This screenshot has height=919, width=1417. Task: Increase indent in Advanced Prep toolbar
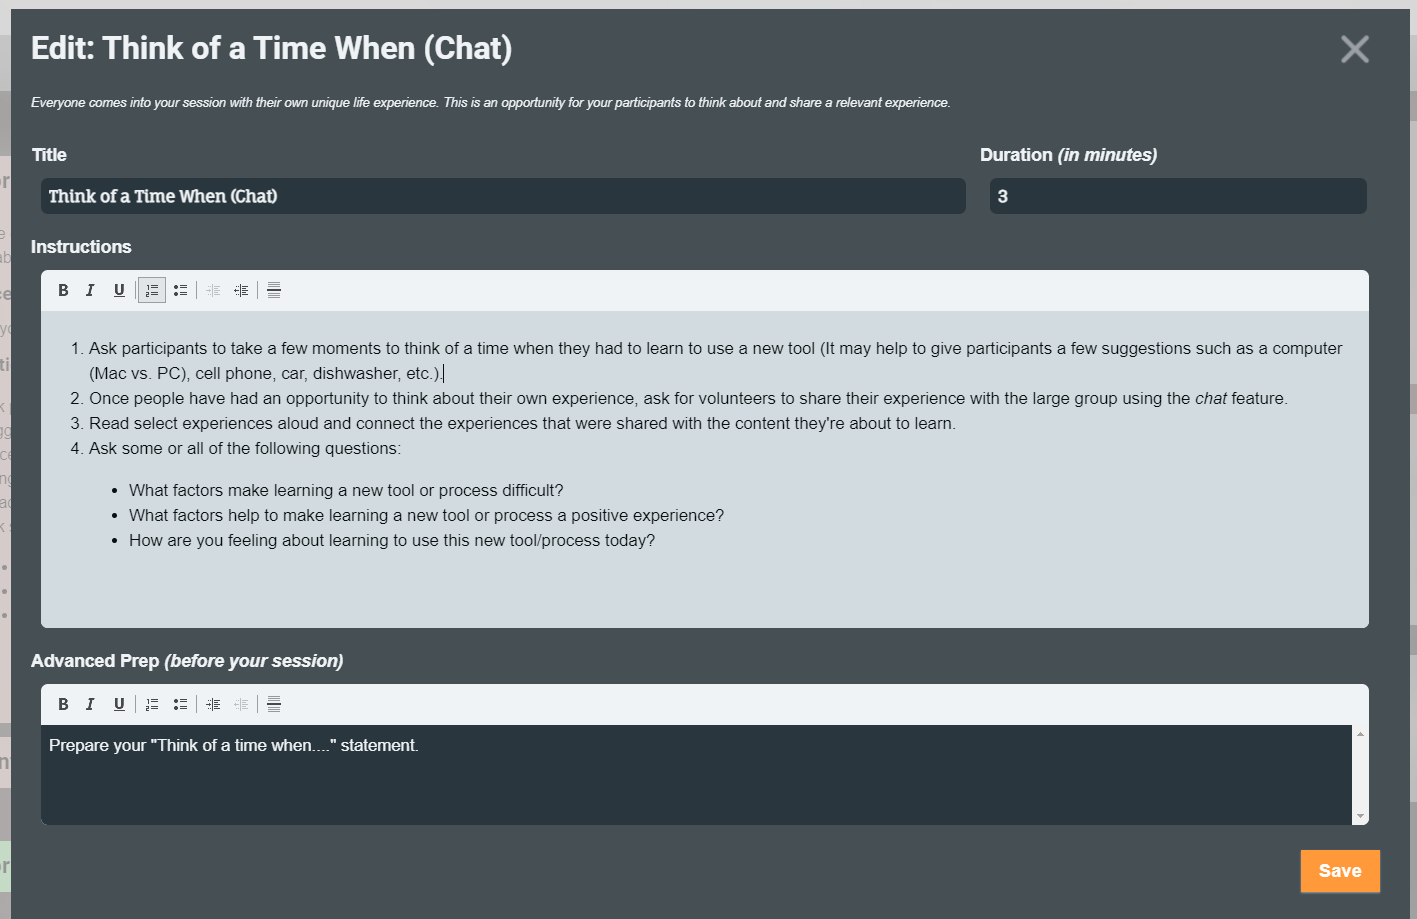pos(213,704)
